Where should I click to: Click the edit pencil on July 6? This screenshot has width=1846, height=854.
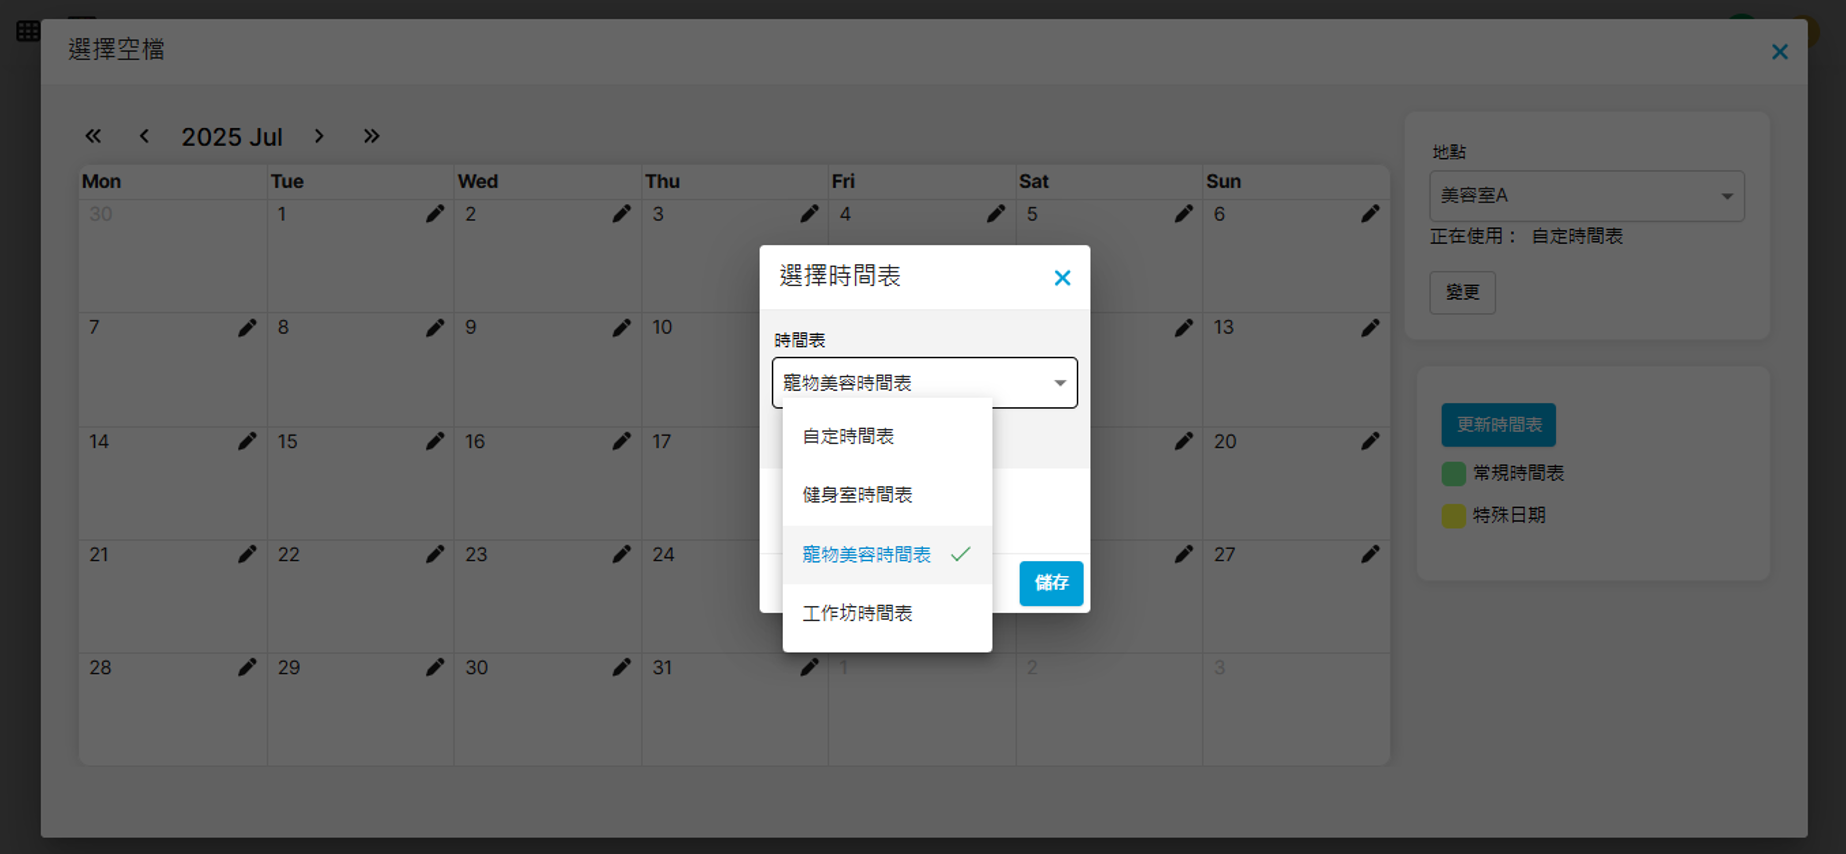(1370, 214)
